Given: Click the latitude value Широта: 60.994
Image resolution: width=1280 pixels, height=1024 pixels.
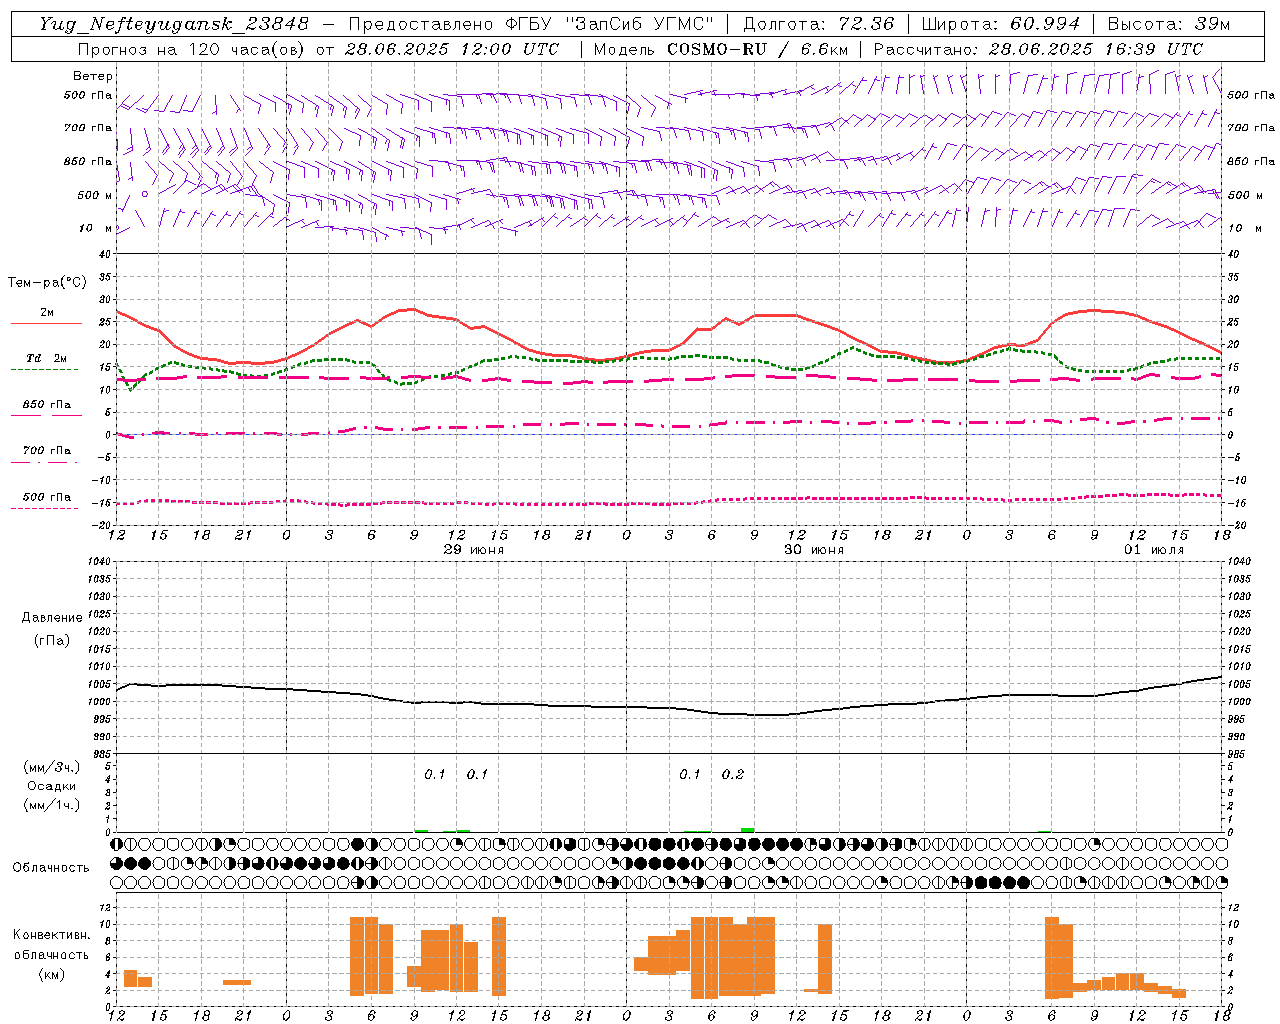Looking at the screenshot, I should [x=1000, y=24].
